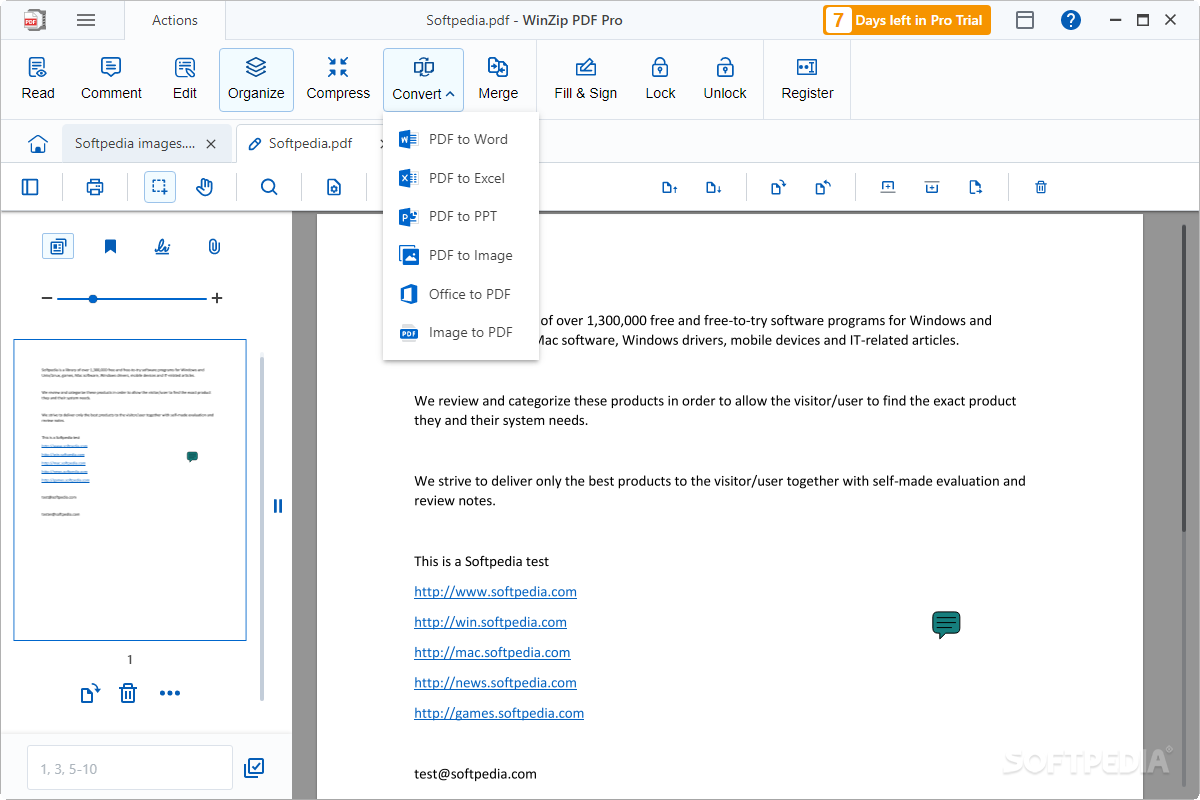
Task: Show the bookmarks panel
Action: click(110, 246)
